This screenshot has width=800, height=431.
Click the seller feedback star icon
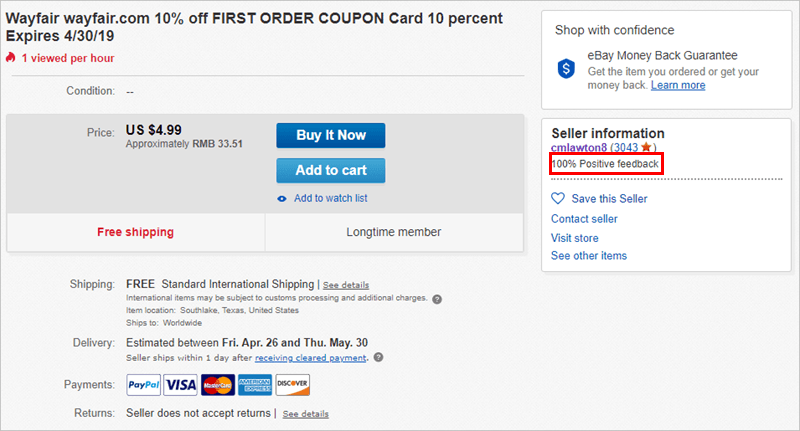(x=646, y=147)
